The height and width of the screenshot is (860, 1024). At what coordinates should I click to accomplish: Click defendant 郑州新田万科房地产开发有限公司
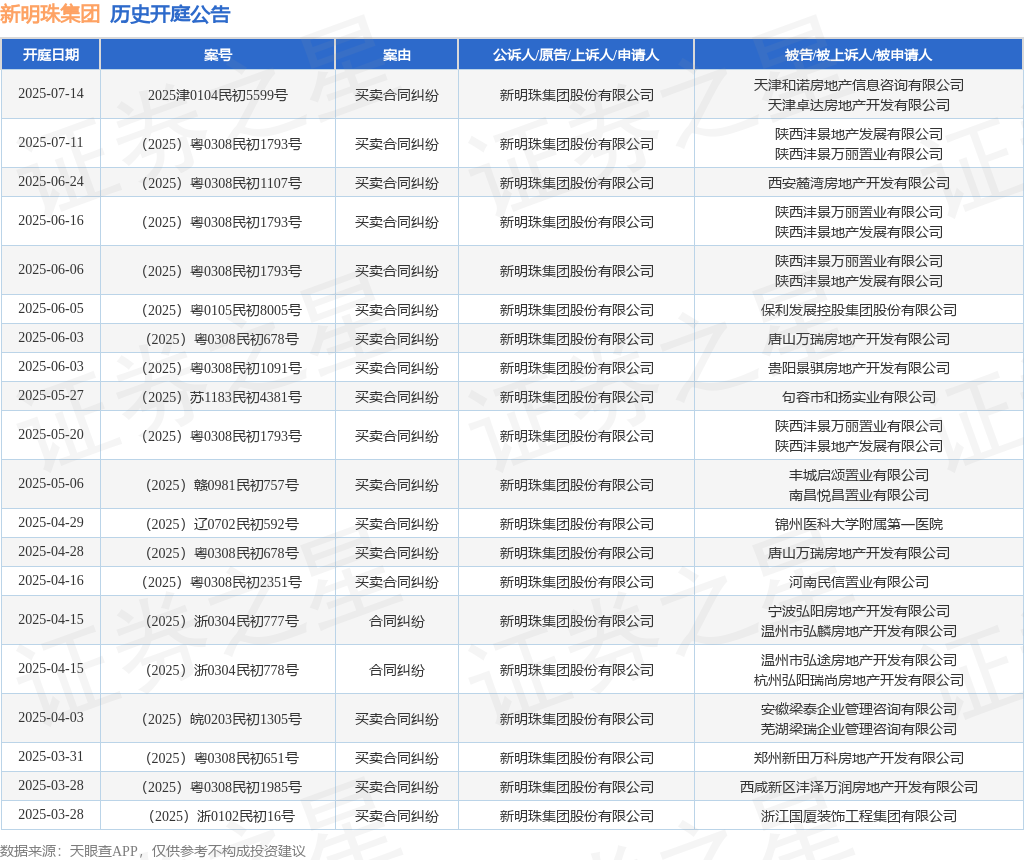coord(858,758)
